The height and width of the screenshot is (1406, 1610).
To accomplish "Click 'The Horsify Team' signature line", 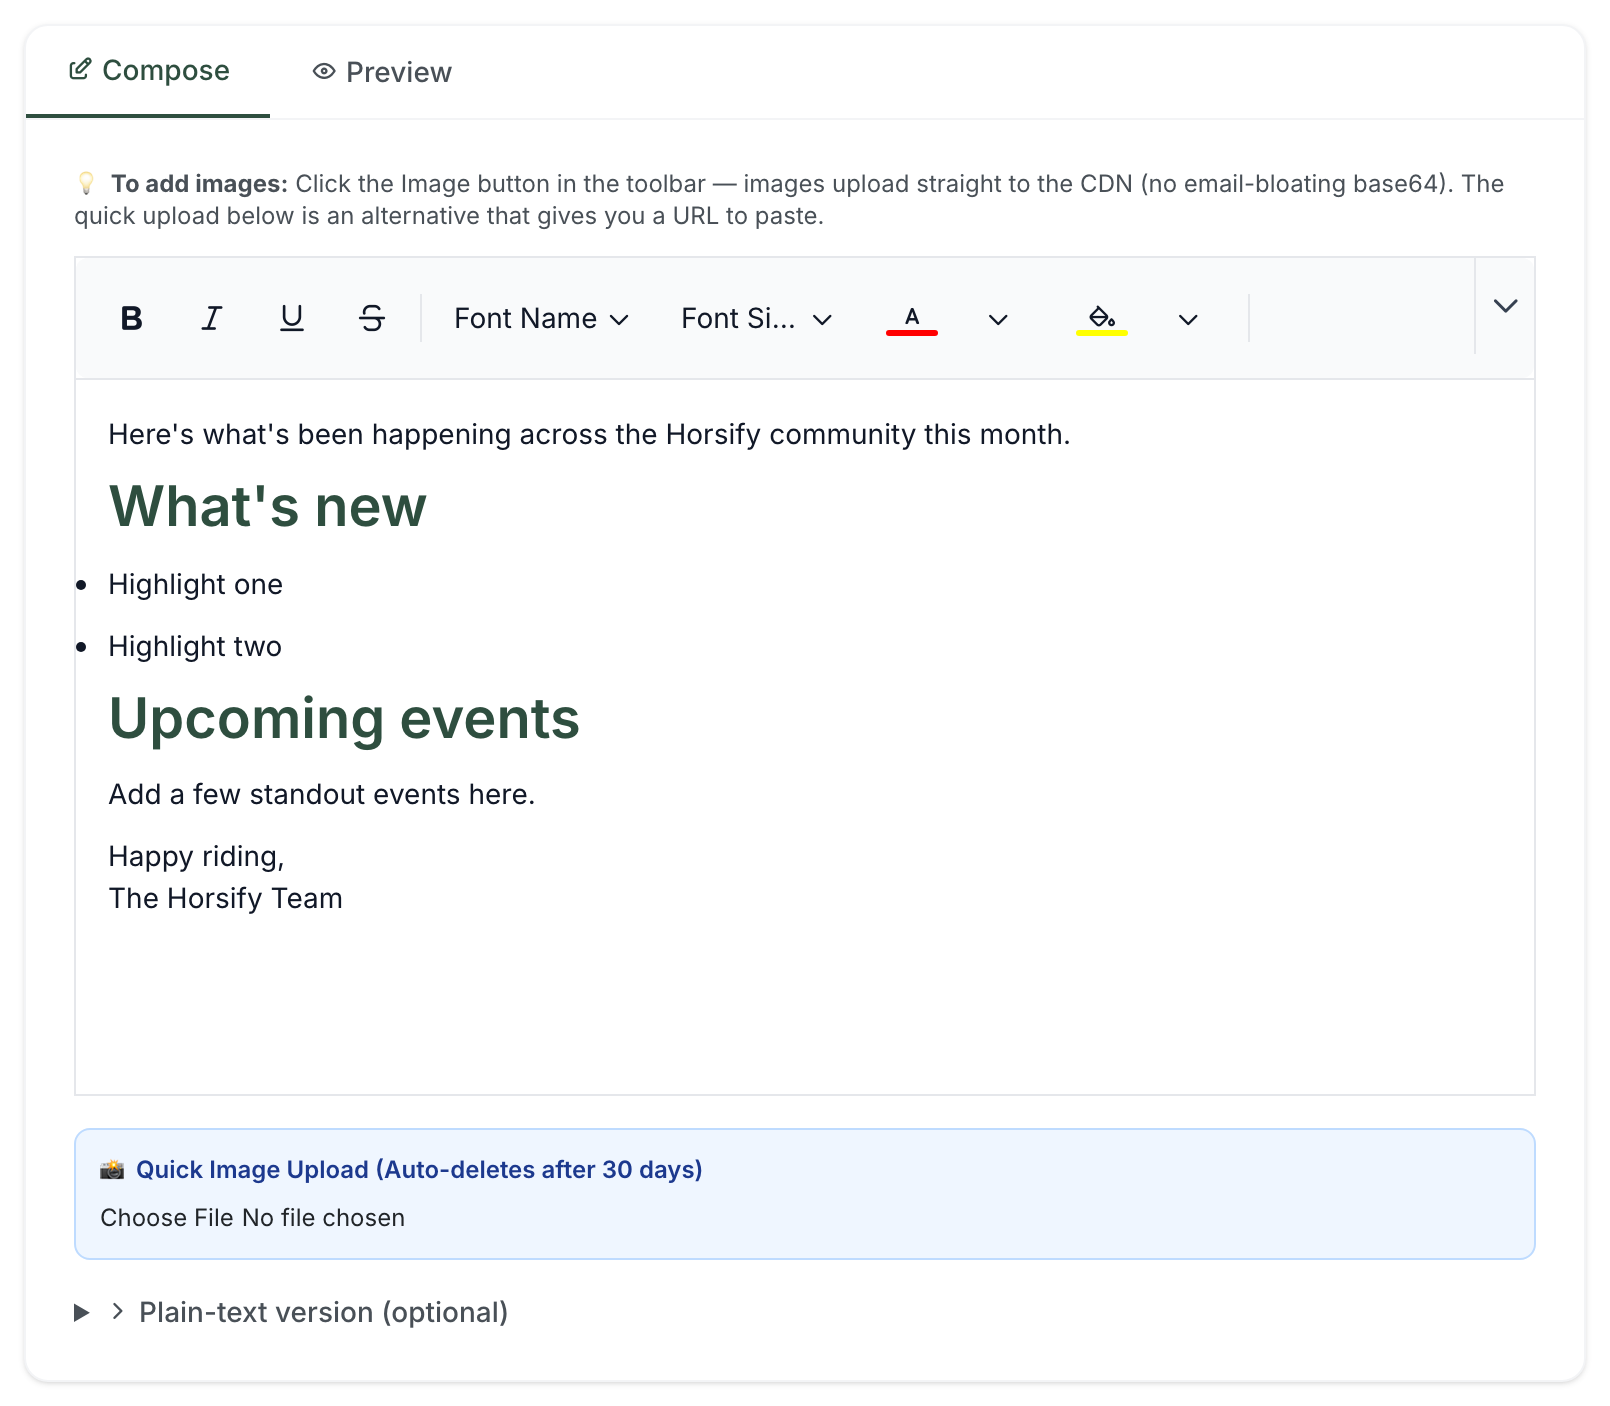I will [225, 898].
